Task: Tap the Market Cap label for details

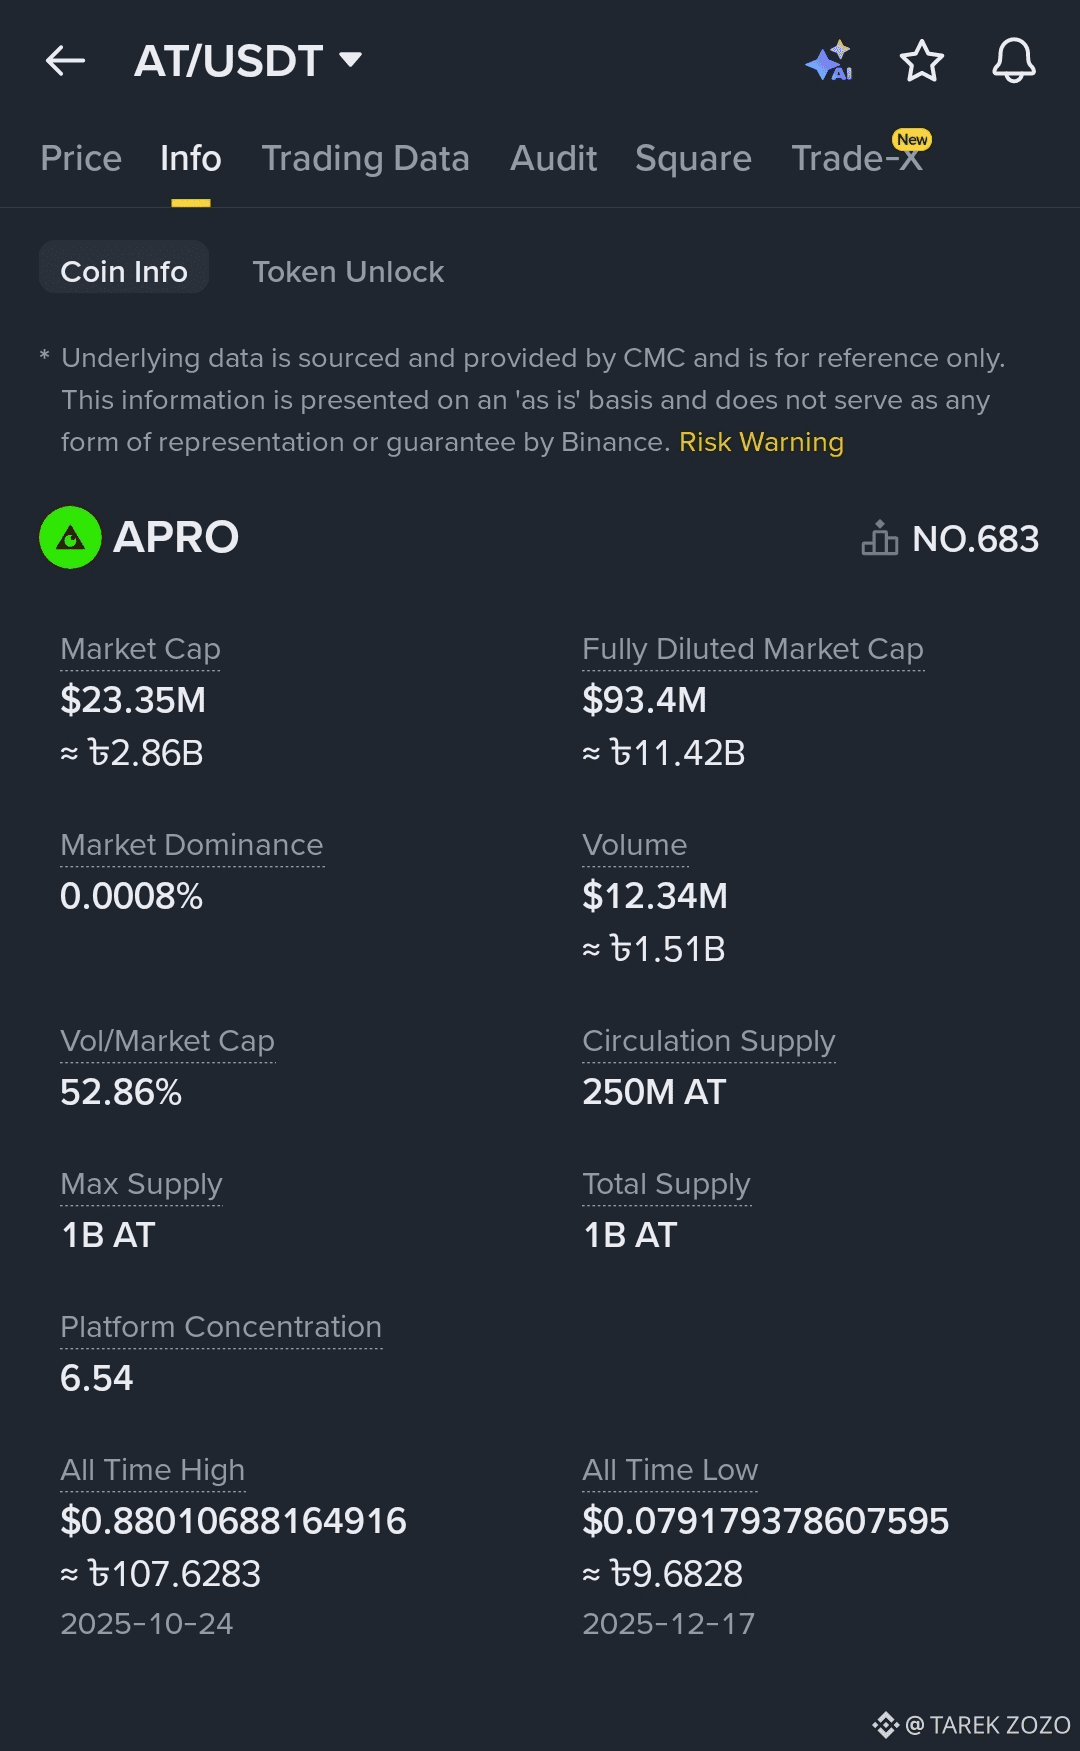Action: point(140,649)
